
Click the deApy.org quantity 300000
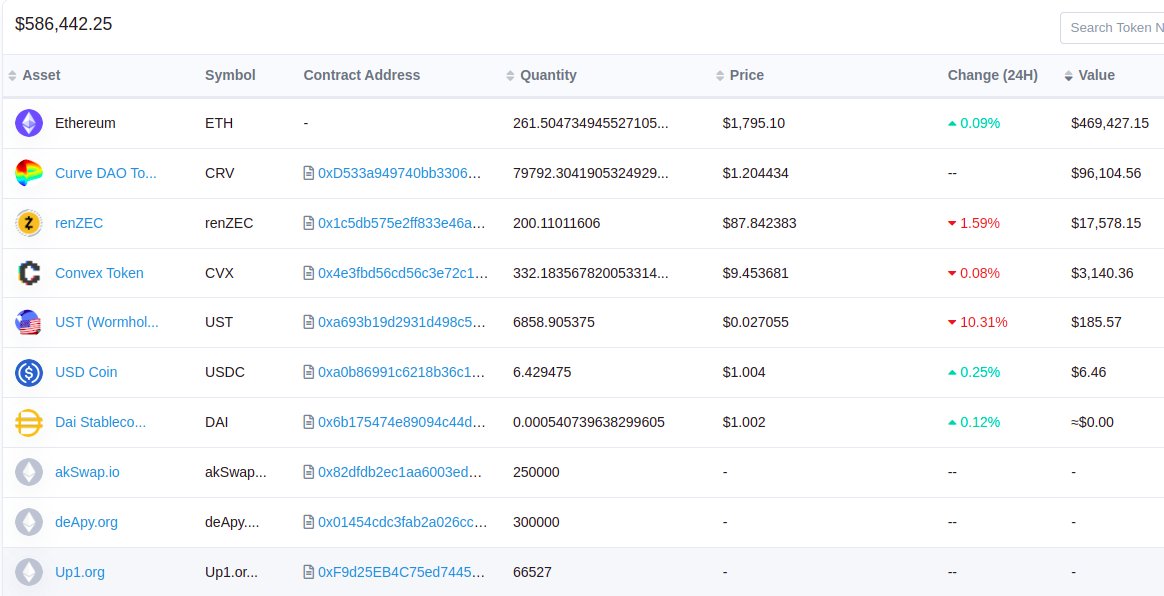pos(538,522)
